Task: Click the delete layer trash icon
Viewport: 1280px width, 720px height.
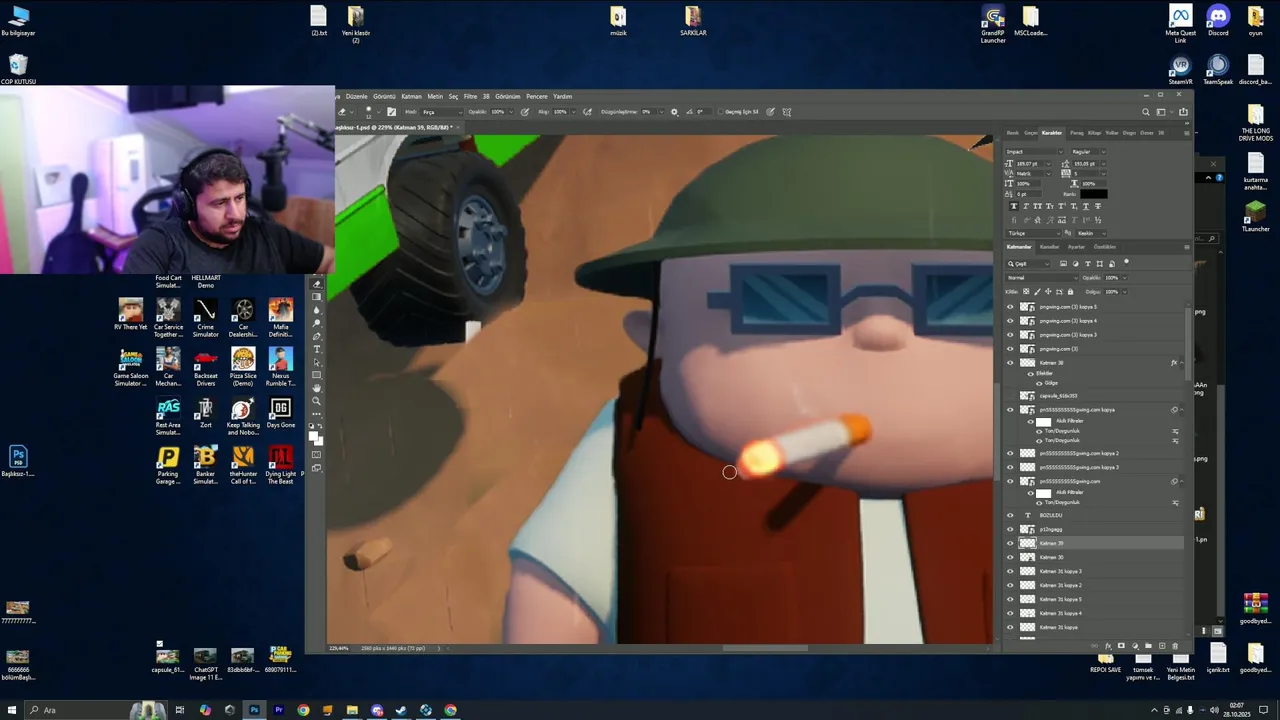Action: (1175, 646)
